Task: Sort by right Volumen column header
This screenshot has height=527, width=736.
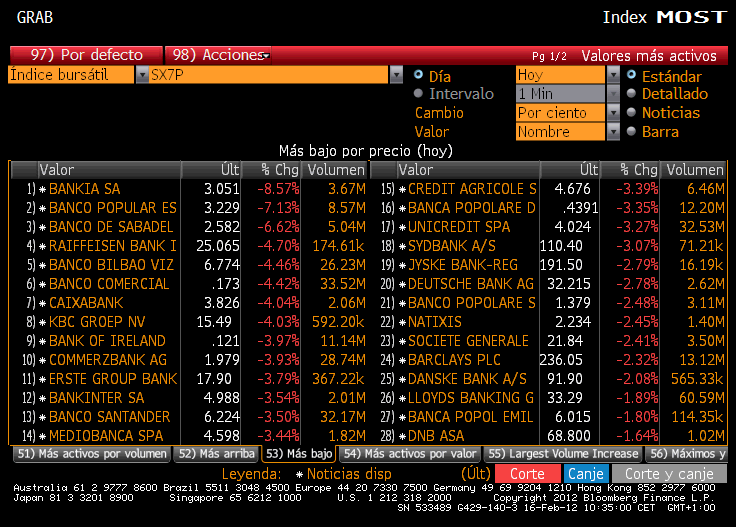Action: click(694, 170)
